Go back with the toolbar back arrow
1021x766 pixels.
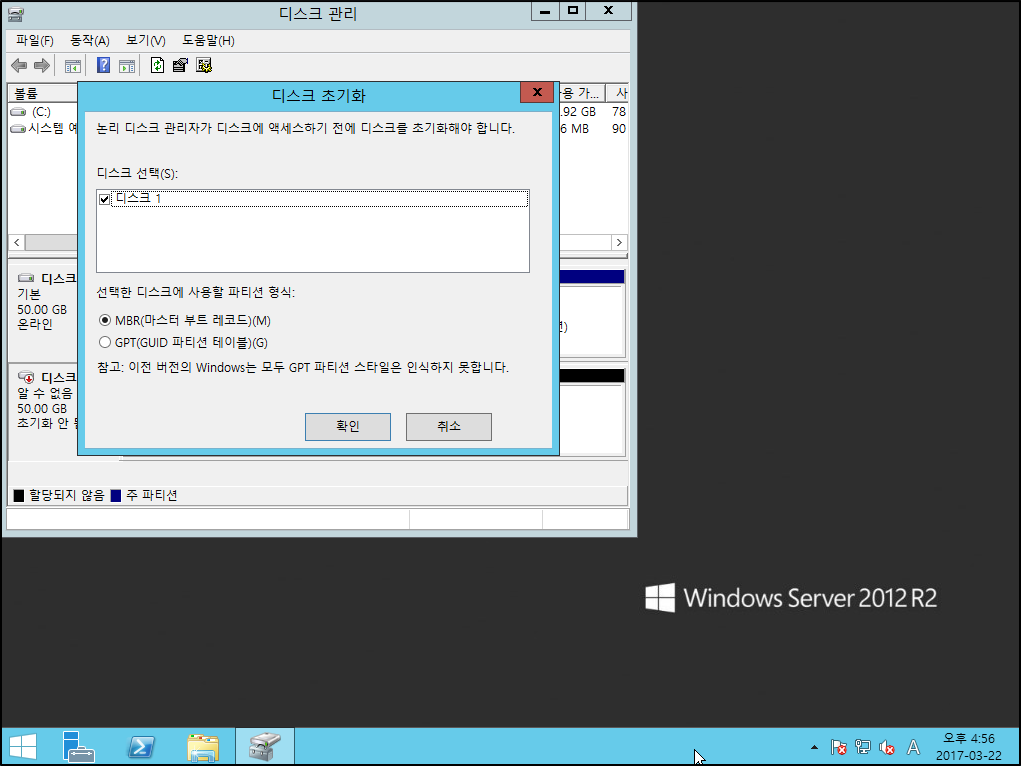pos(20,65)
